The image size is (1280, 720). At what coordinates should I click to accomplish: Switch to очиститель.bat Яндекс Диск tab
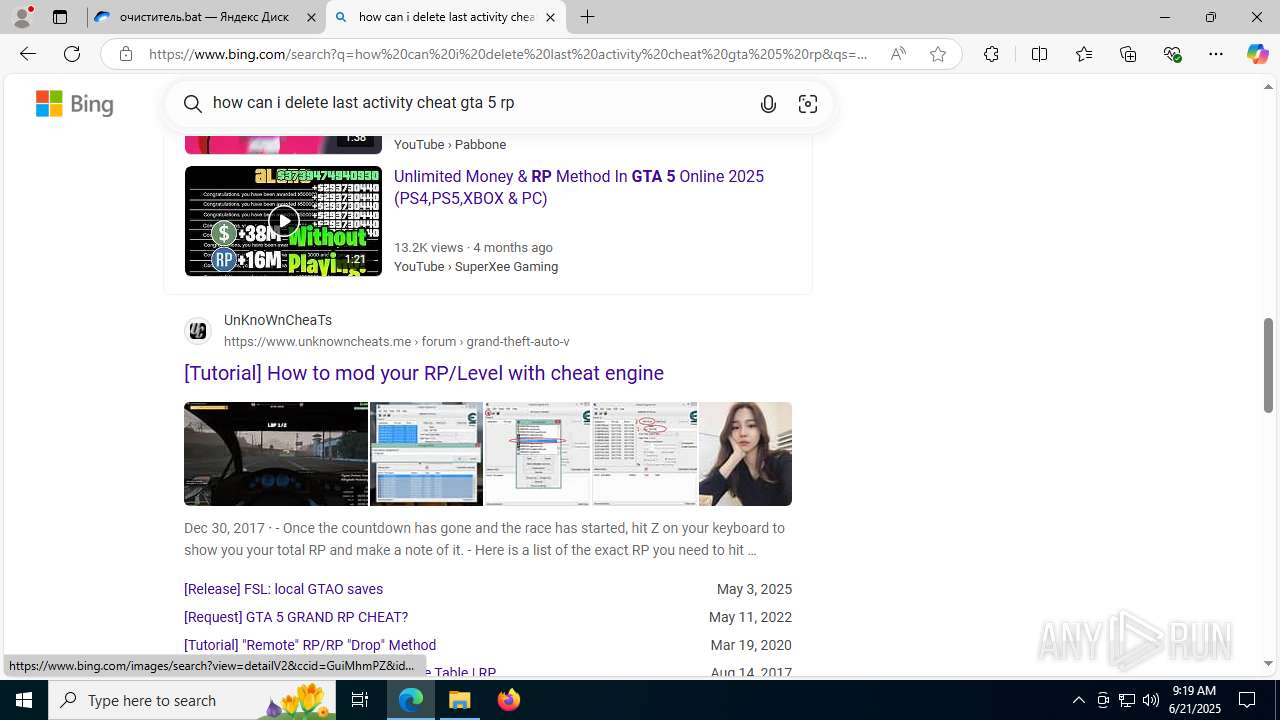point(207,17)
